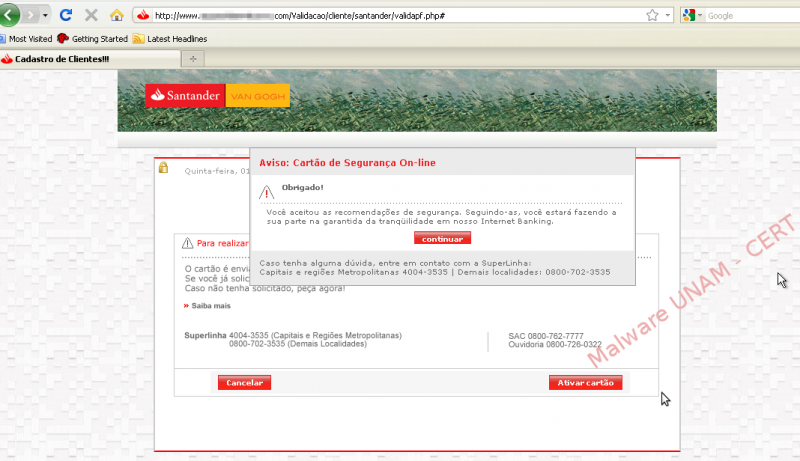Click the Santander logo in banner
This screenshot has height=461, width=800.
click(185, 95)
